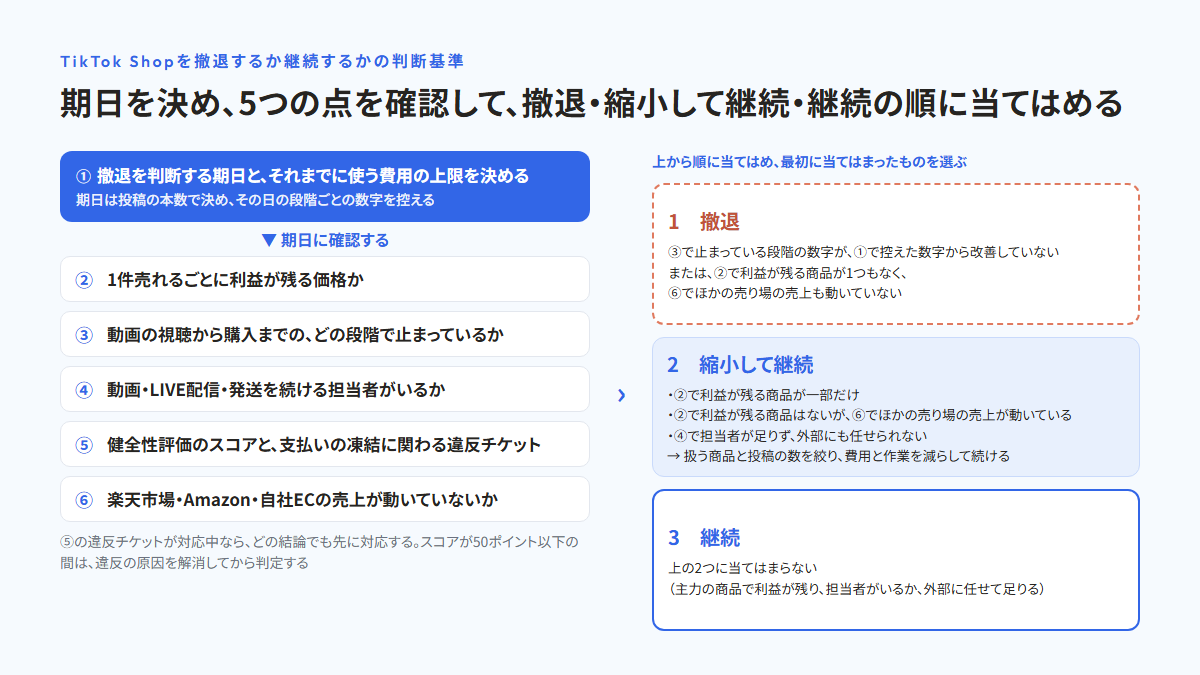Select the row '楽天市場・Amazon・自社ECの売上が動いていないか'
The width and height of the screenshot is (1200, 675).
click(325, 499)
